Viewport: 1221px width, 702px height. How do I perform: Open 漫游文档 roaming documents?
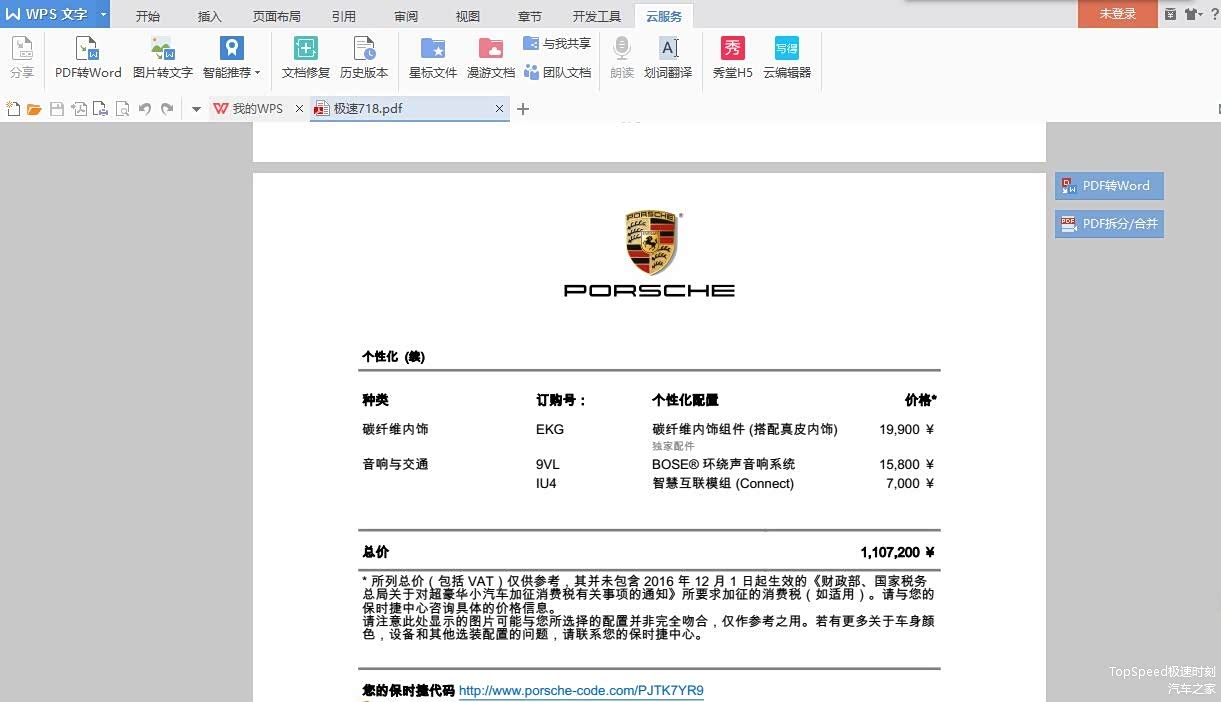[x=490, y=57]
